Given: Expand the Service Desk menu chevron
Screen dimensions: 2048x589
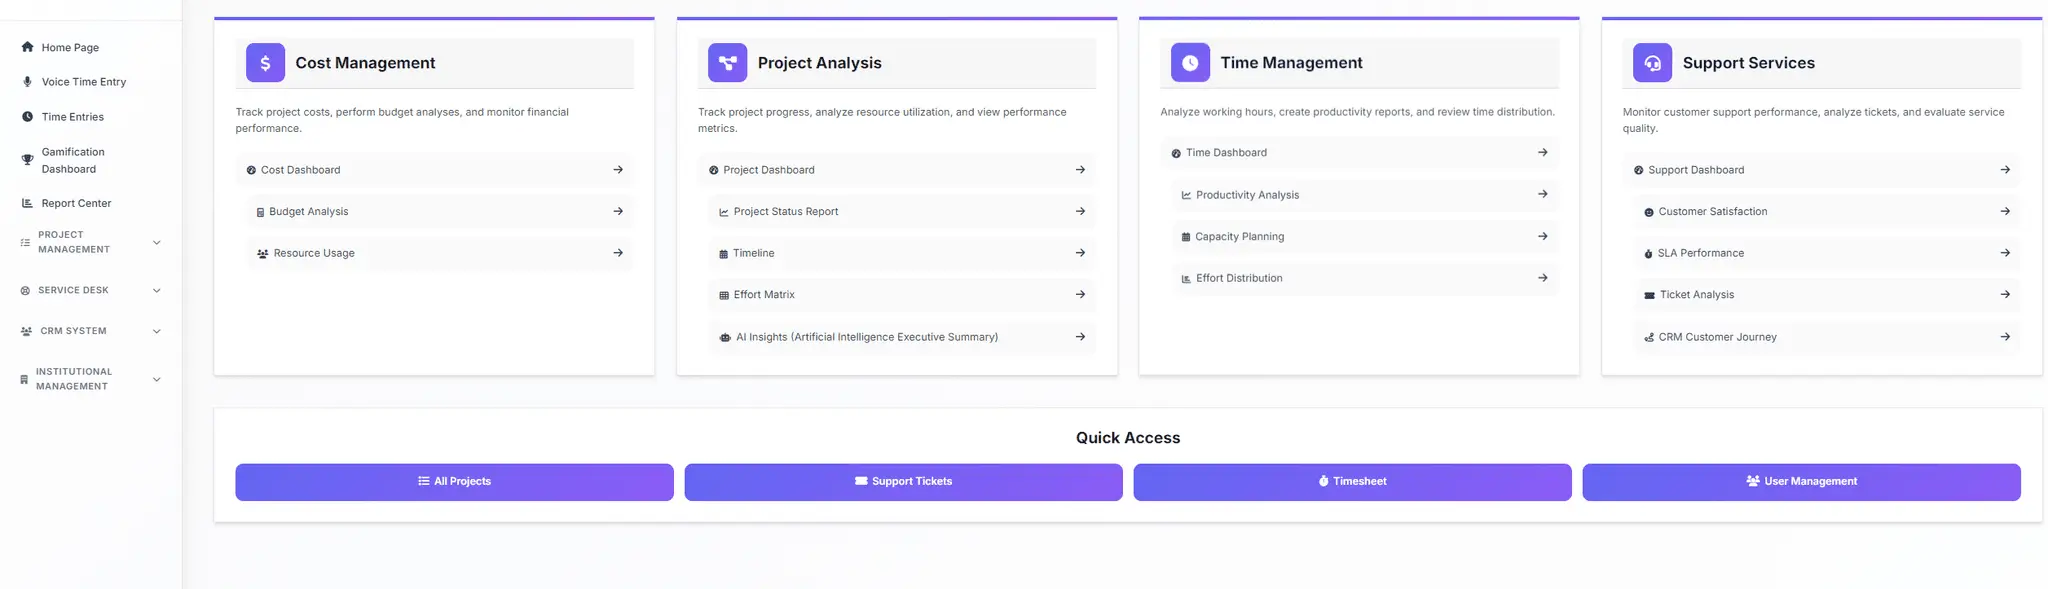Looking at the screenshot, I should (x=156, y=291).
